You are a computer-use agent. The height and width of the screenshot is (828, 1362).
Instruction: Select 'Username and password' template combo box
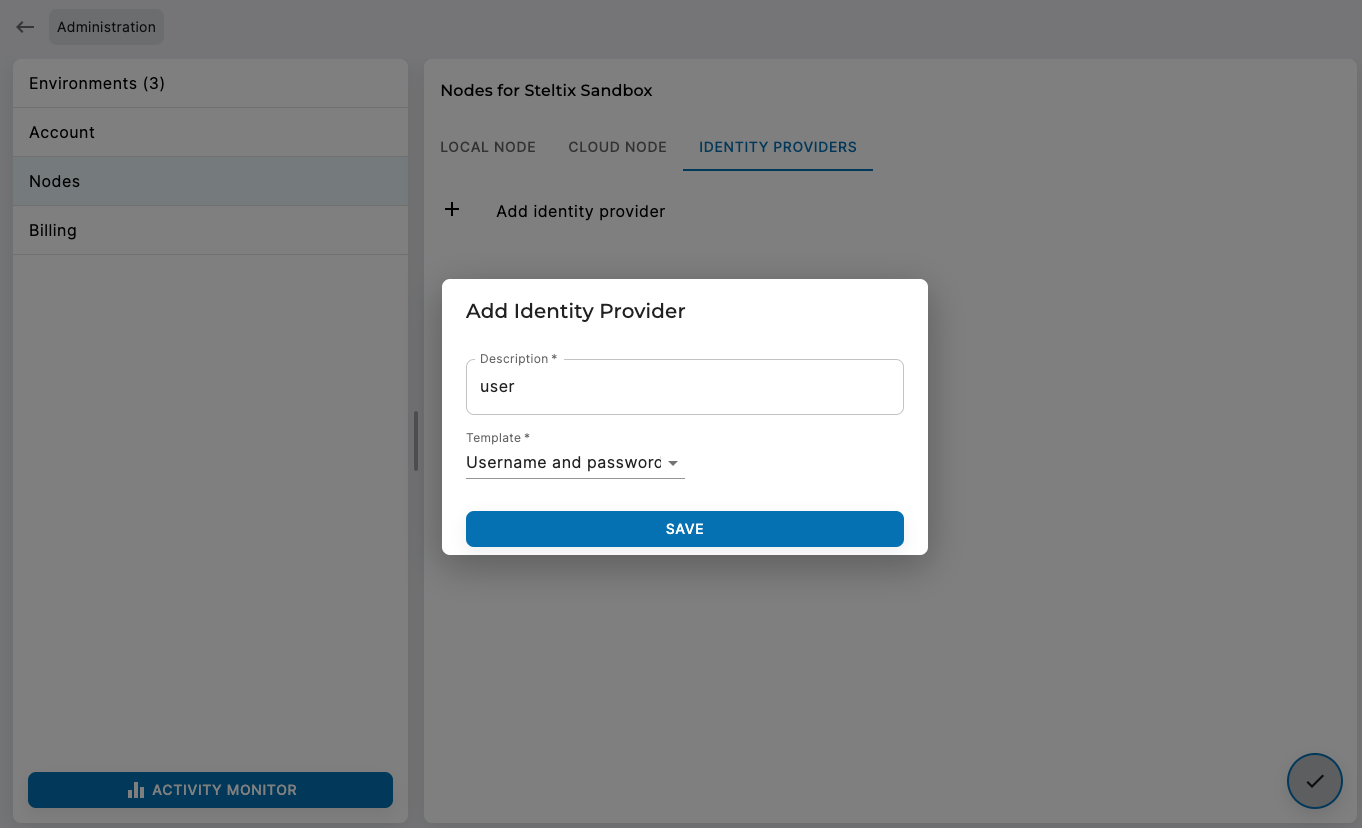point(566,462)
